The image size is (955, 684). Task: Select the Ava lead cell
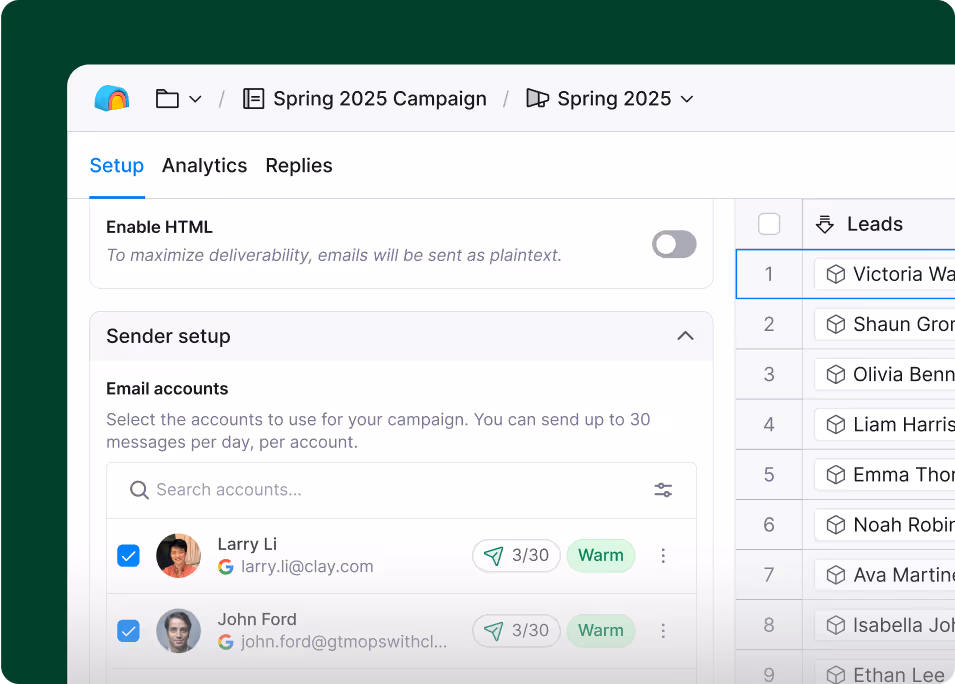point(878,575)
